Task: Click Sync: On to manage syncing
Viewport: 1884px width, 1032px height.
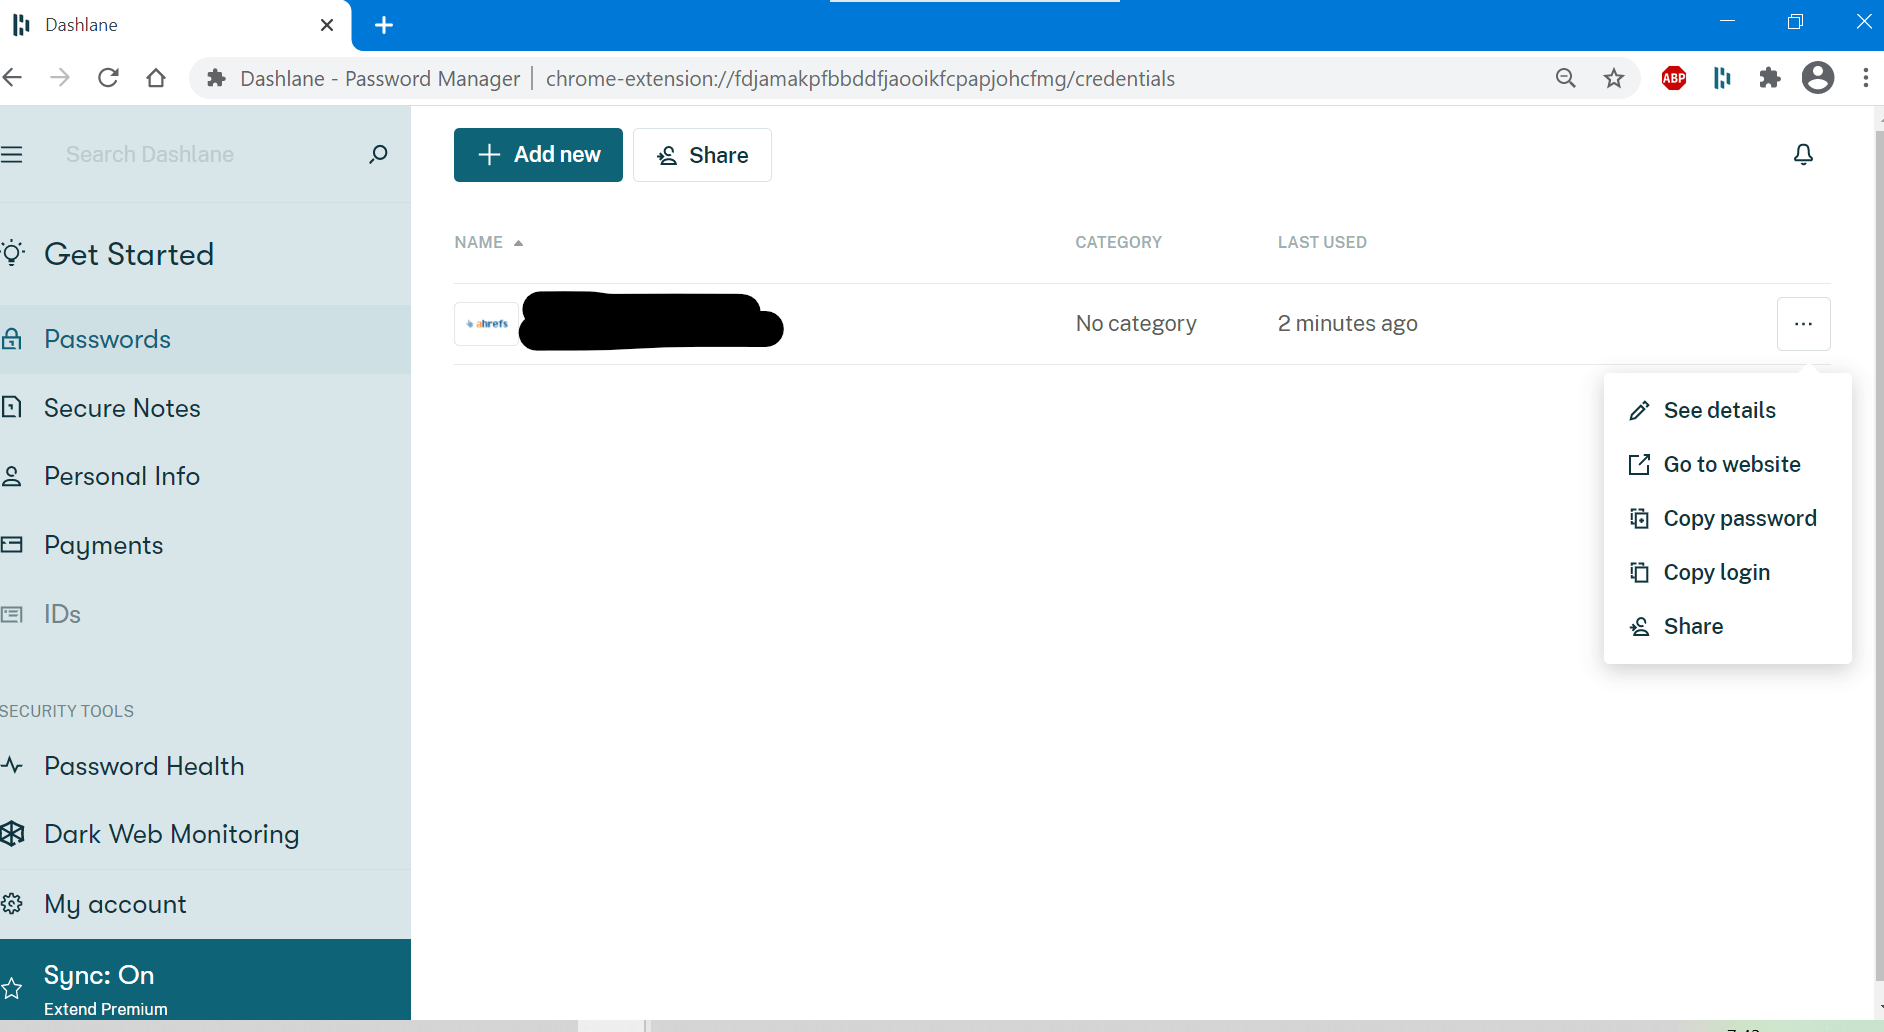Action: tap(98, 975)
